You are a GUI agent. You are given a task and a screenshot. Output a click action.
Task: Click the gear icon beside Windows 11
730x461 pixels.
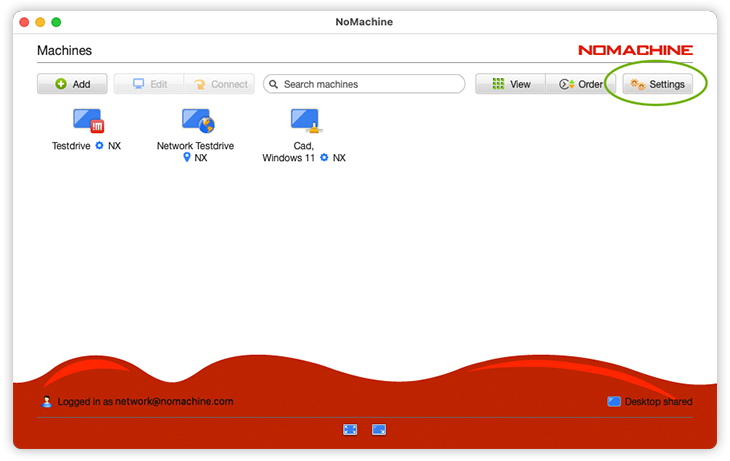point(324,158)
